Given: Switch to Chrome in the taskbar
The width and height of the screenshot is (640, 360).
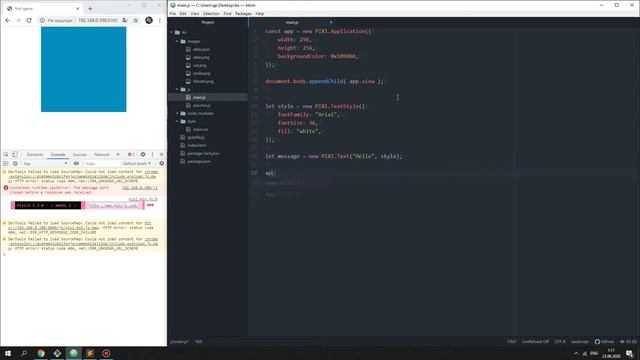Looking at the screenshot, I should coord(41,353).
